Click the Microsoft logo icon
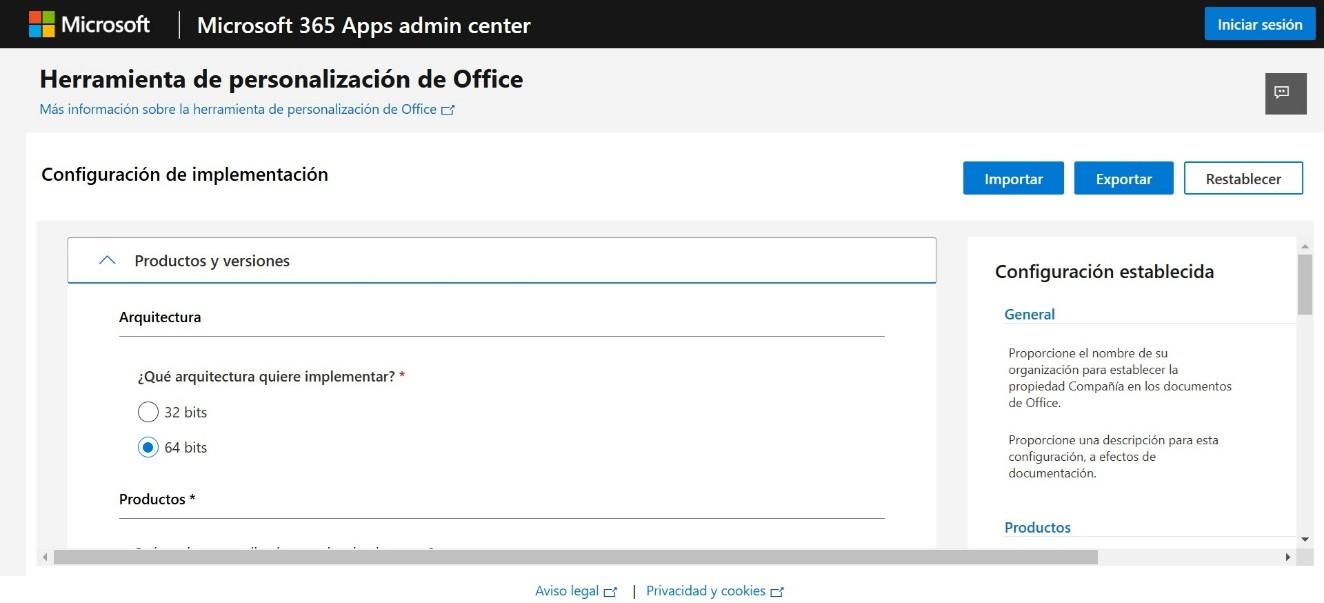Screen dimensions: 1324x603 pyautogui.click(x=42, y=24)
